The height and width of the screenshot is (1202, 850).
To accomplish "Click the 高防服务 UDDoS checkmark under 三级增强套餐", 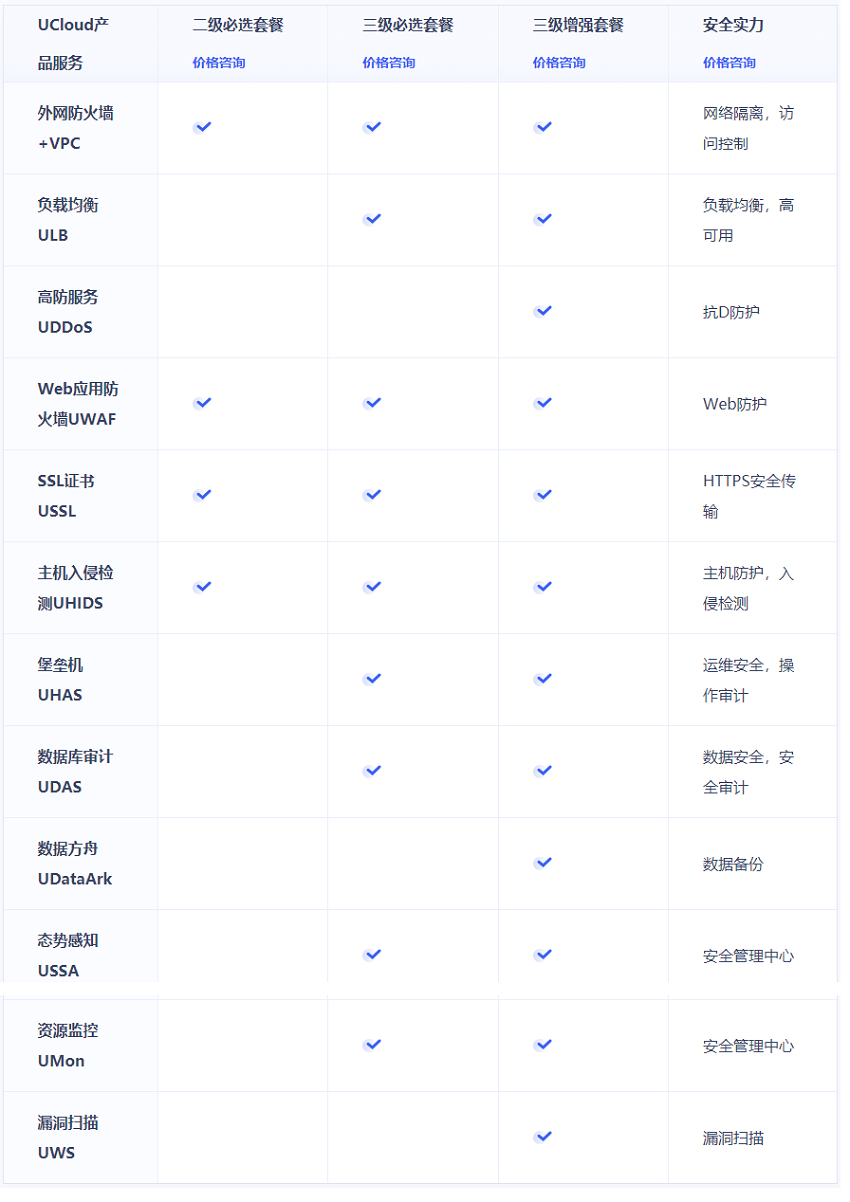I will (x=543, y=311).
